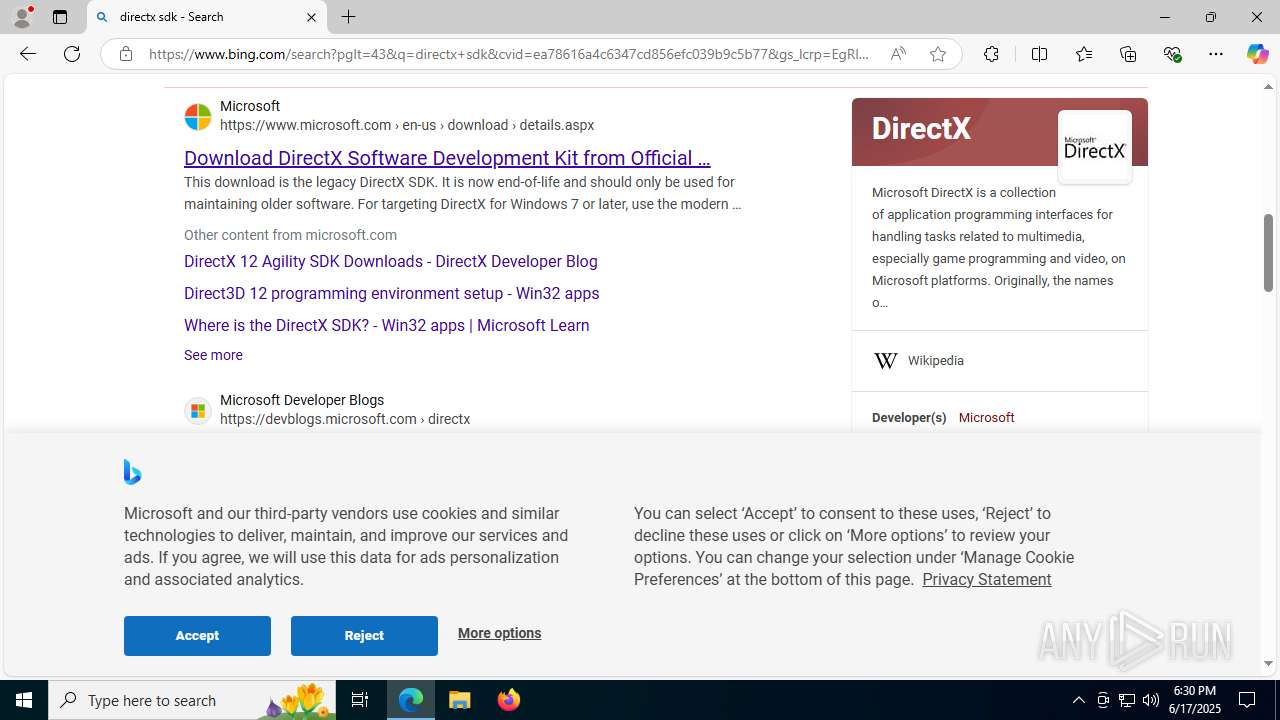Open More options for cookies
1280x720 pixels.
point(499,633)
